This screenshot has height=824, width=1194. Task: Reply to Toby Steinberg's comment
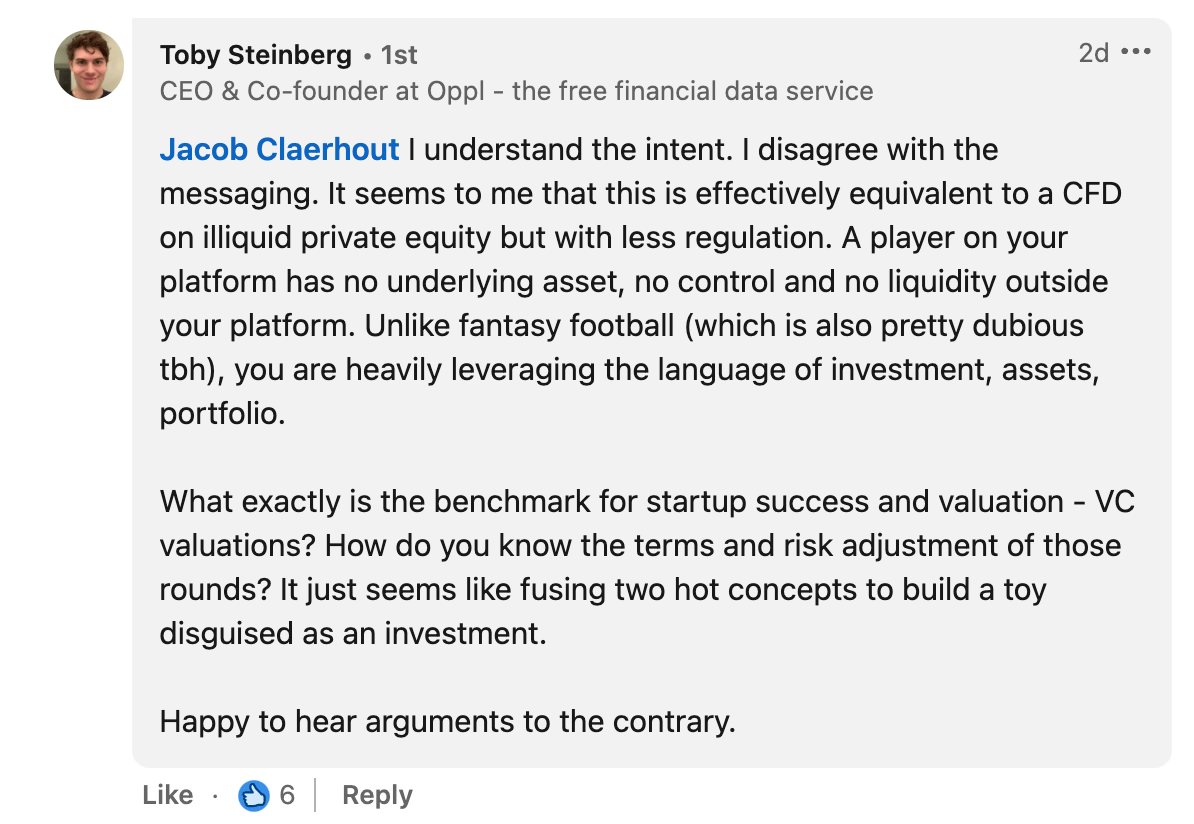click(377, 795)
